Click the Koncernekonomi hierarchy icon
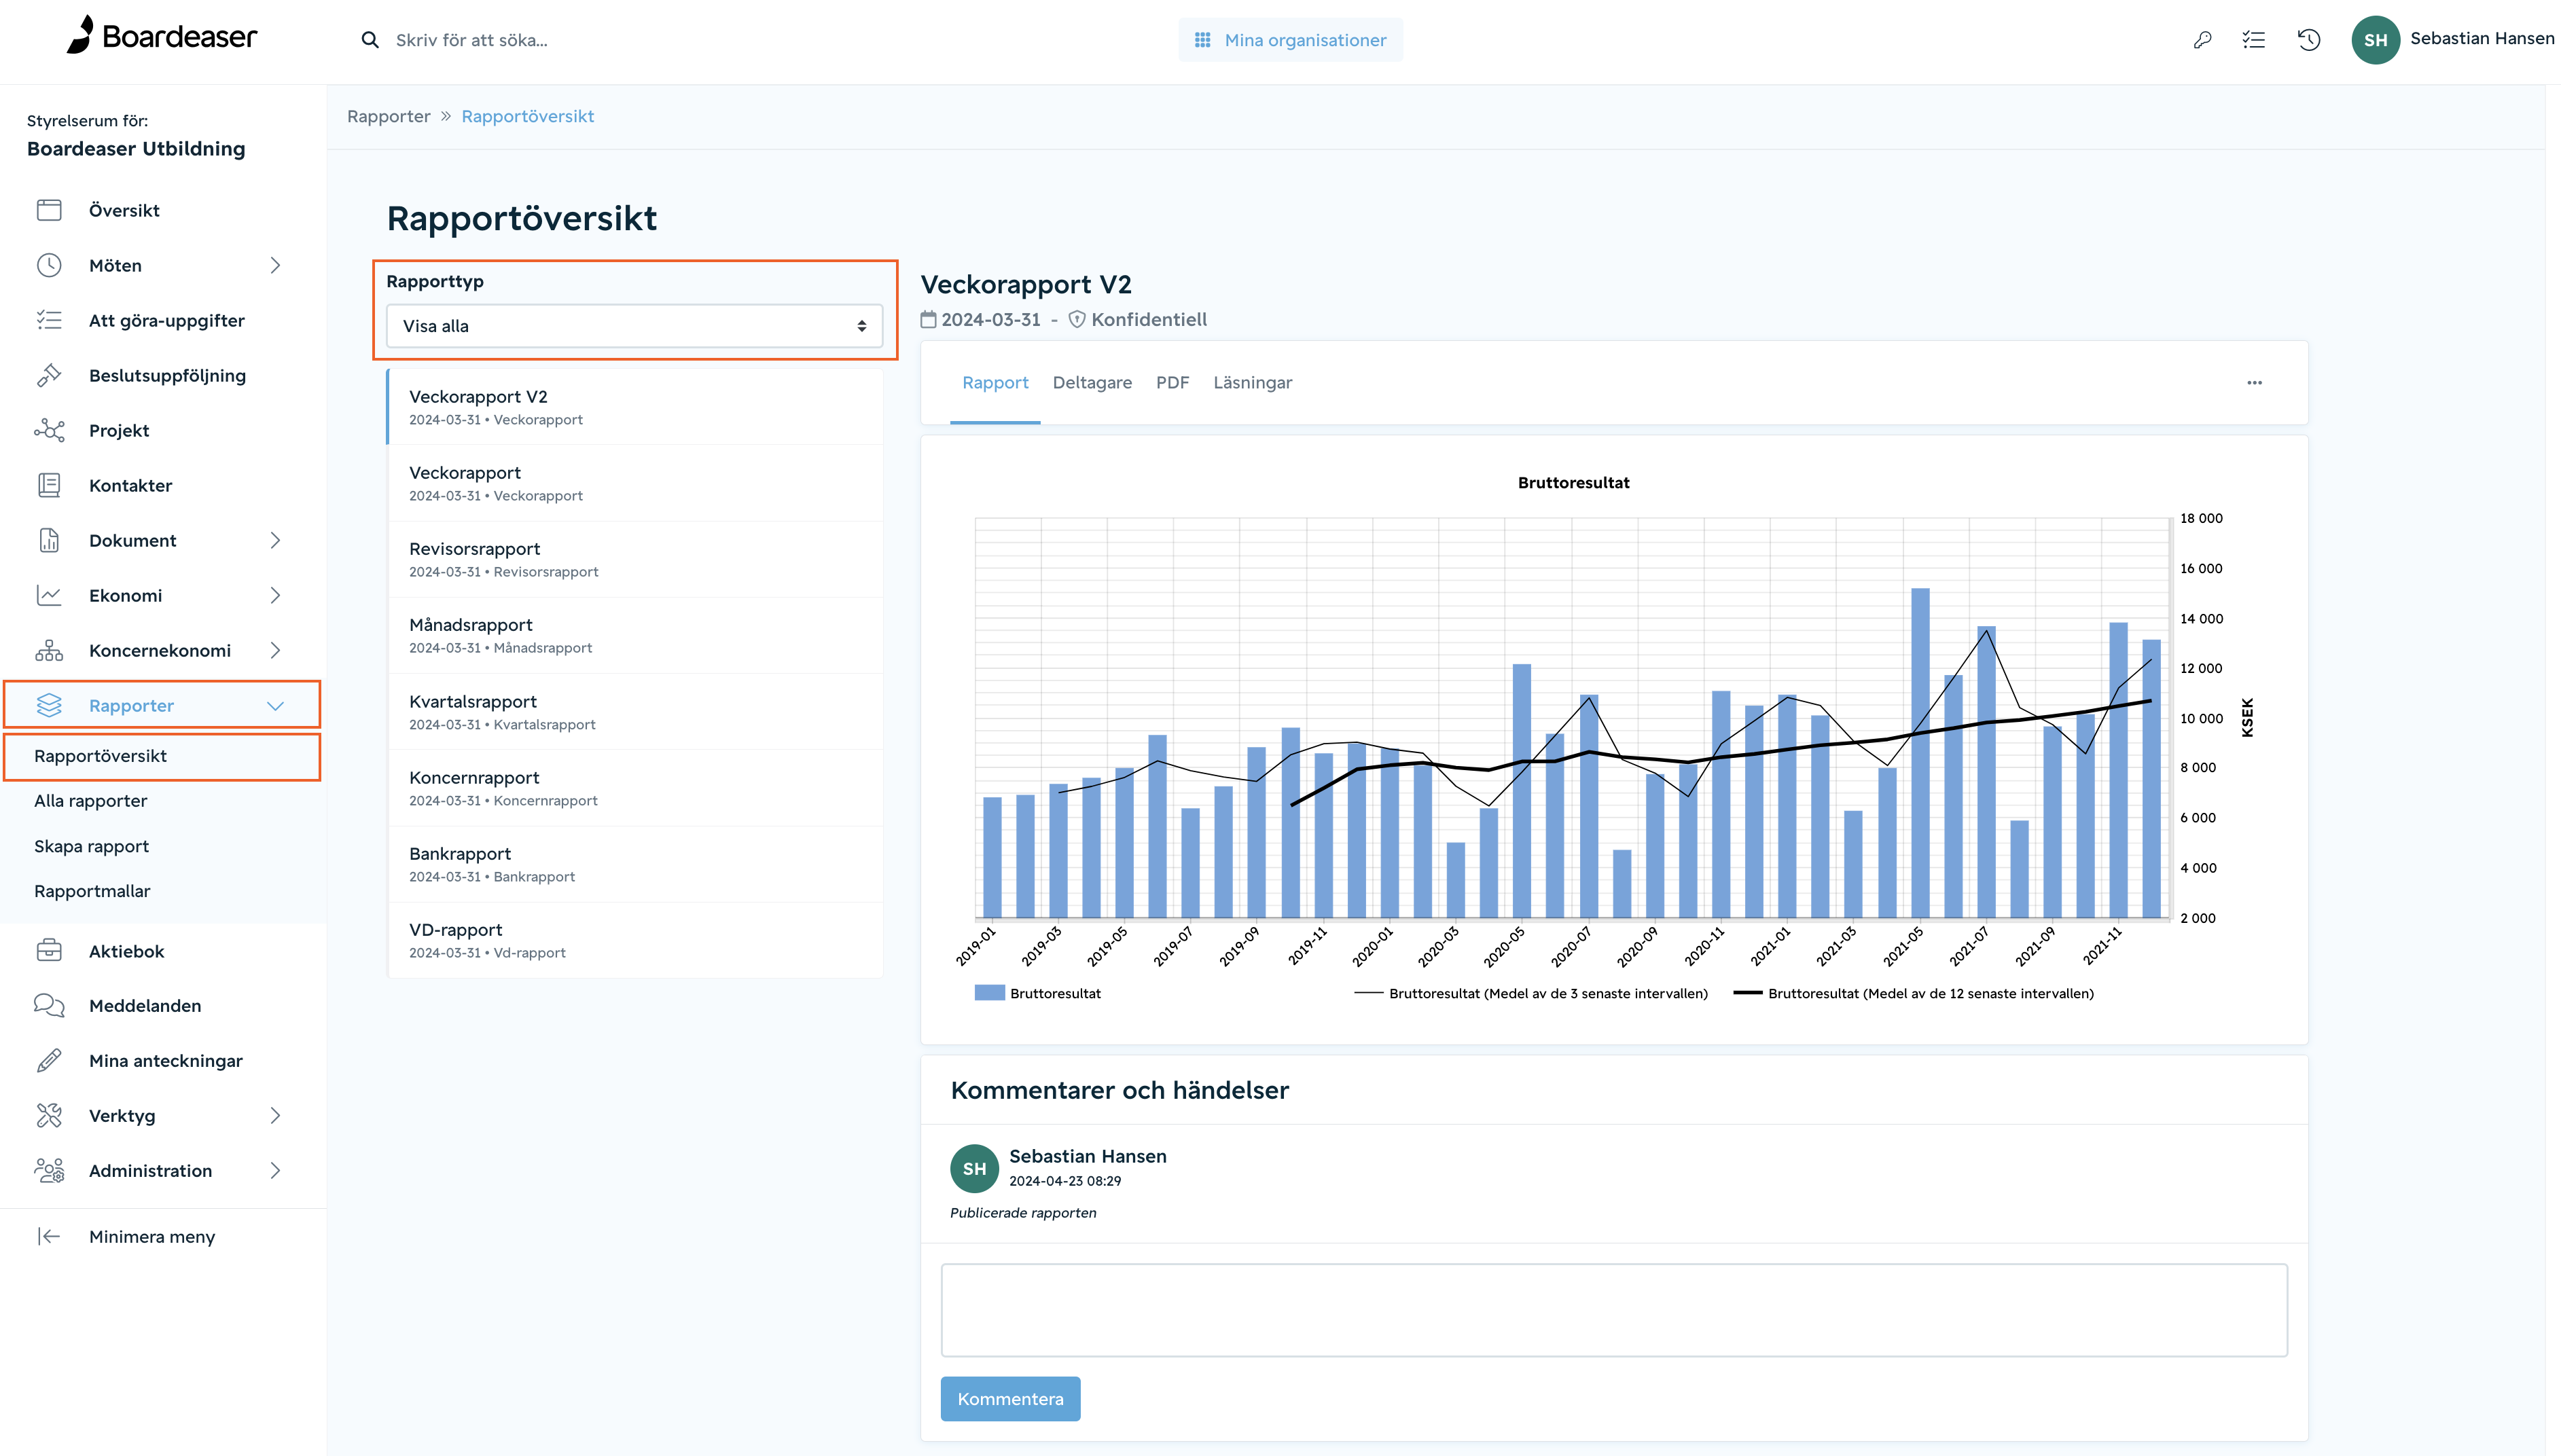The height and width of the screenshot is (1456, 2561). pos(49,650)
